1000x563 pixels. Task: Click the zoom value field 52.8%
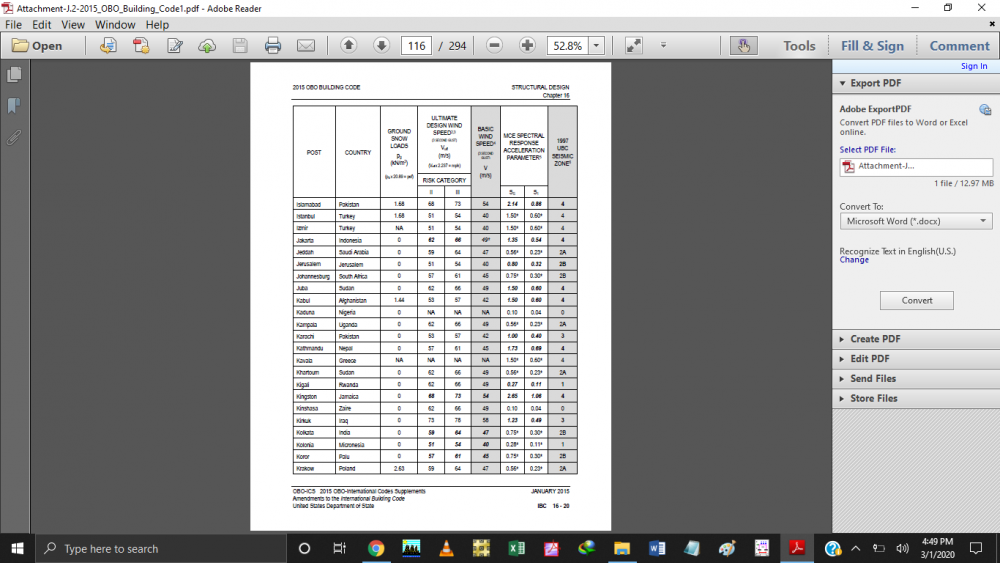point(568,46)
